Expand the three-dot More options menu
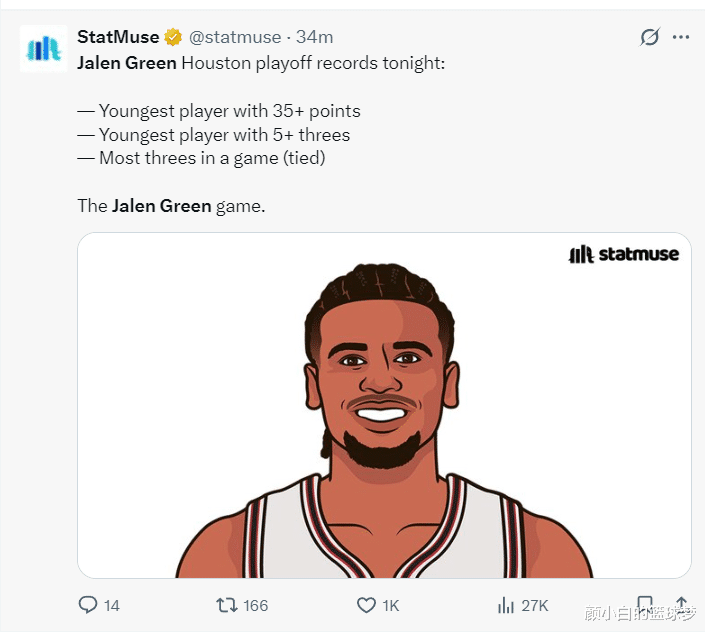 point(681,37)
